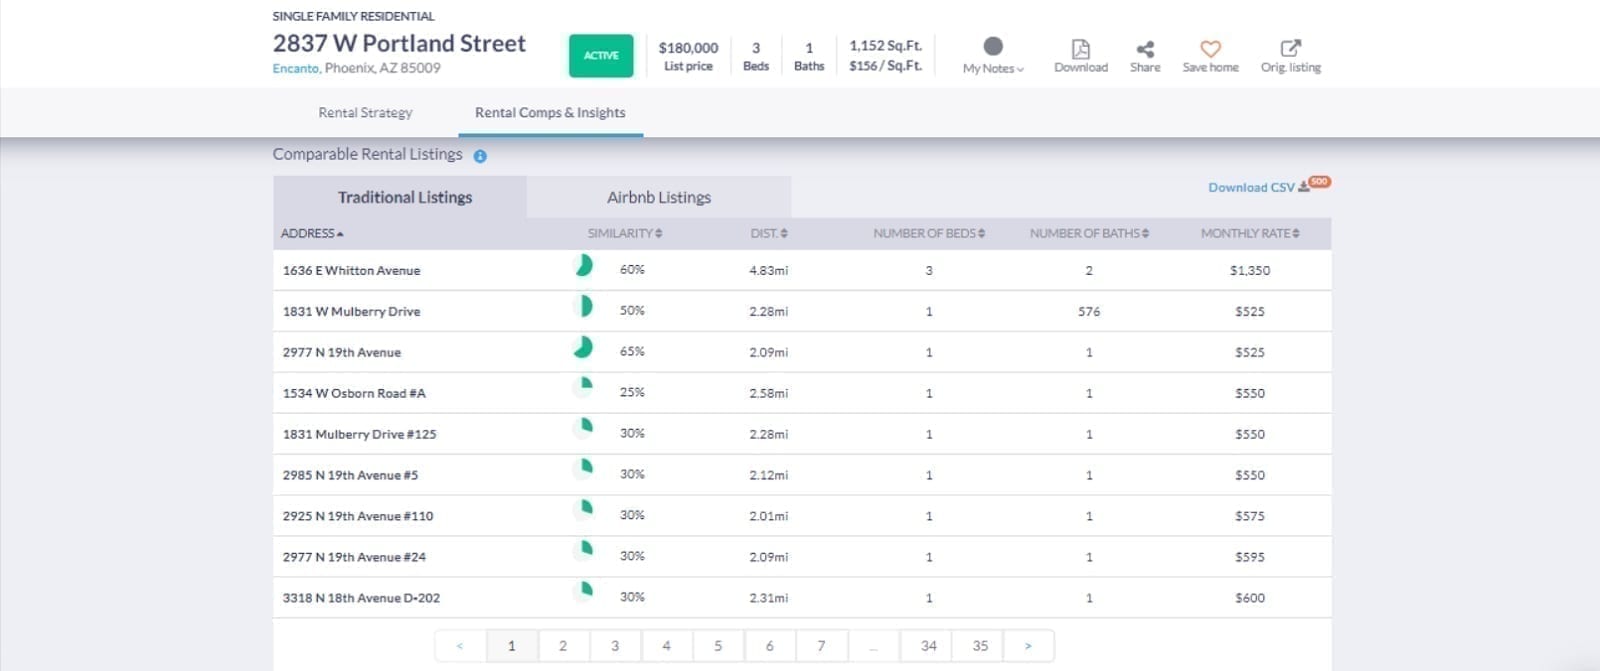Open the 1831 W Mulberry Drive row
The height and width of the screenshot is (671, 1600).
point(352,311)
